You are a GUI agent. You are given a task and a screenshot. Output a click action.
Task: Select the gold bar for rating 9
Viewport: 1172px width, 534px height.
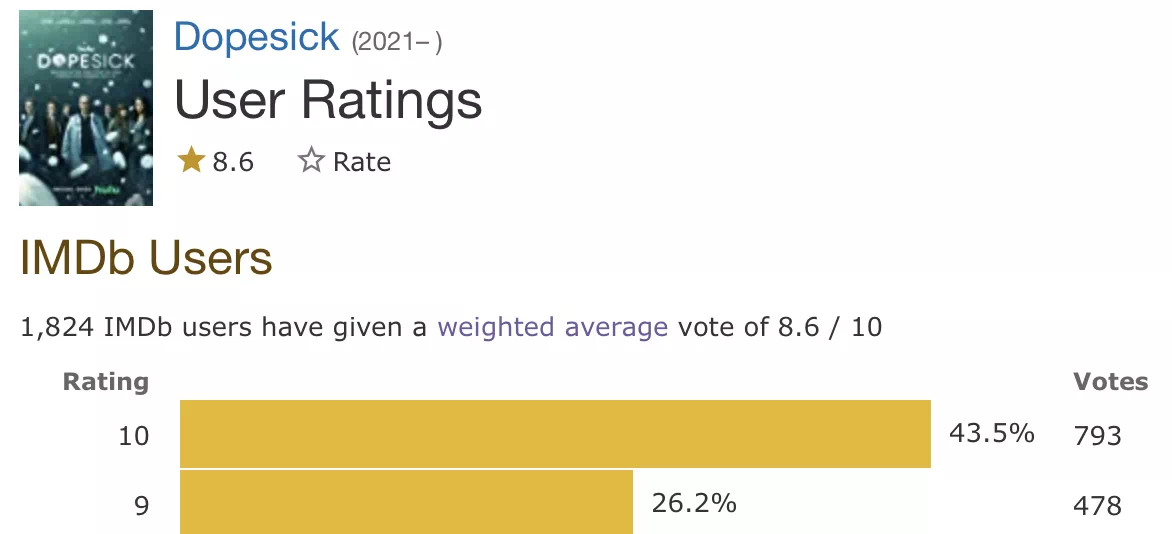[407, 503]
